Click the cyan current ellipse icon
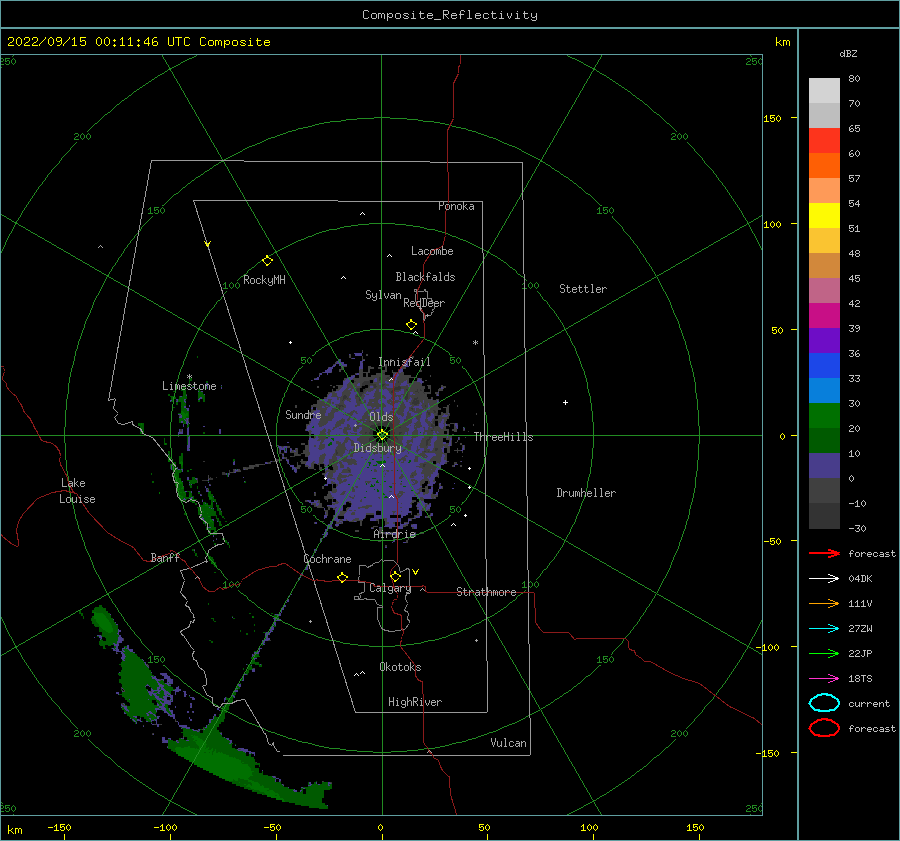Screen dimensions: 900x841 [x=824, y=703]
